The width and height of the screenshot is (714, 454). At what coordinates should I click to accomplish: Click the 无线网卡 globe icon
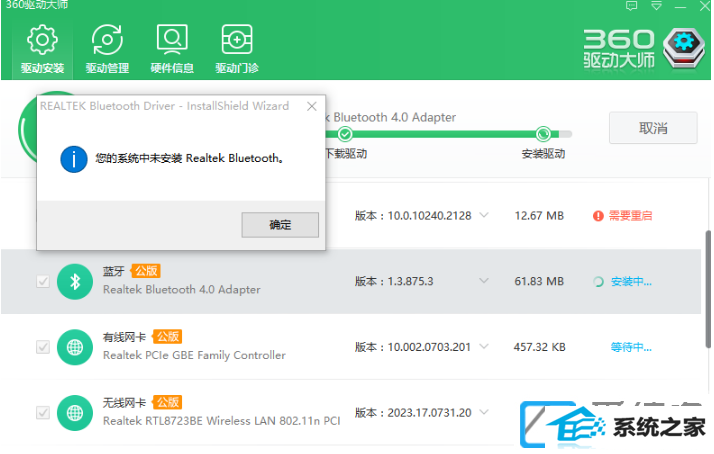click(75, 413)
